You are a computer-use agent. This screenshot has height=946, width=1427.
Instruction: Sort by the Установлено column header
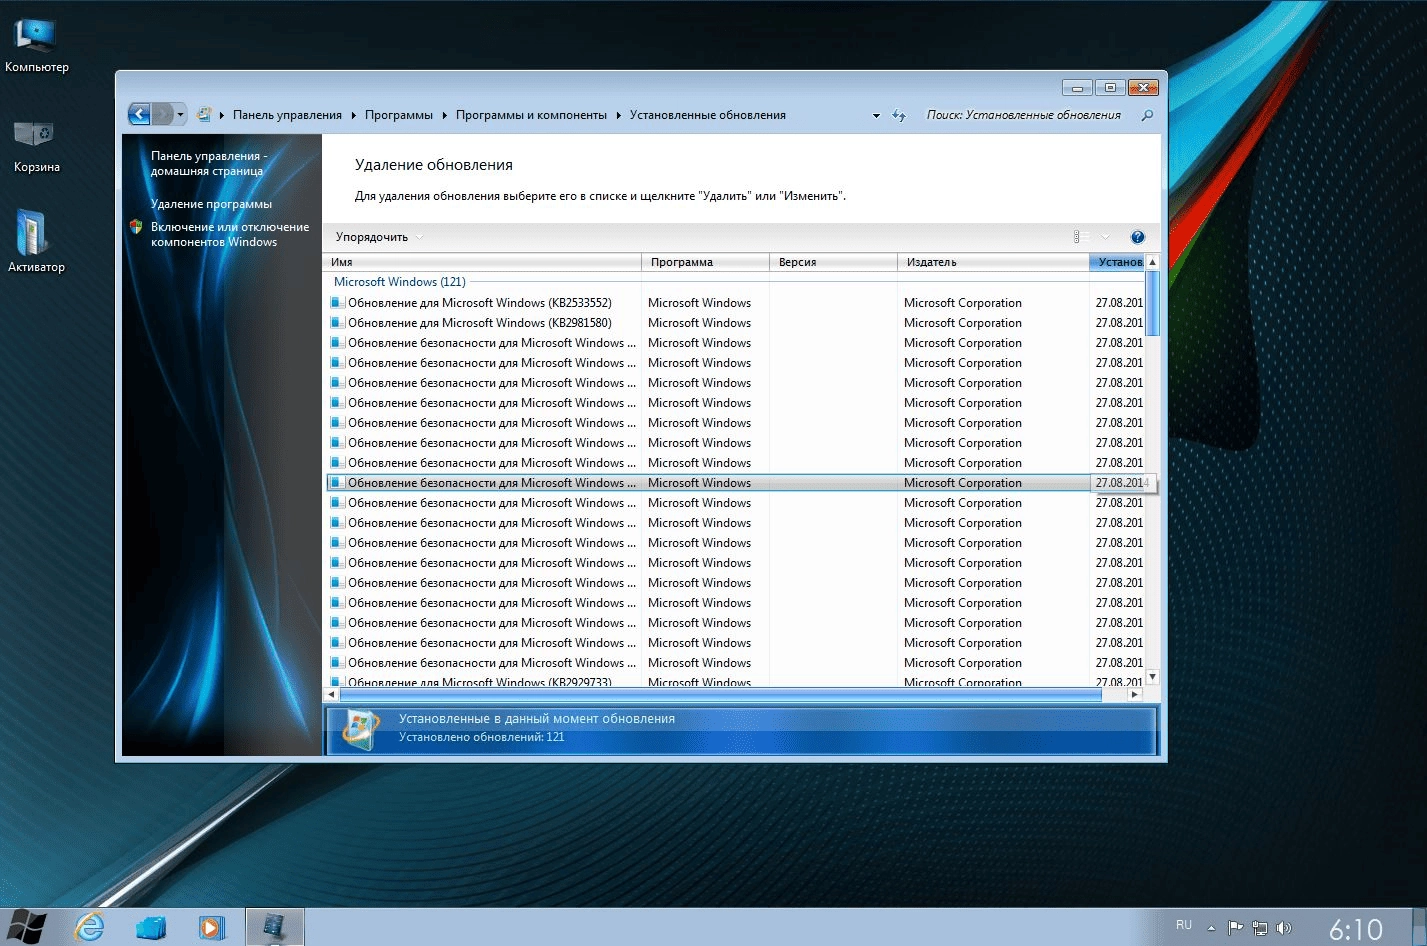tap(1117, 262)
